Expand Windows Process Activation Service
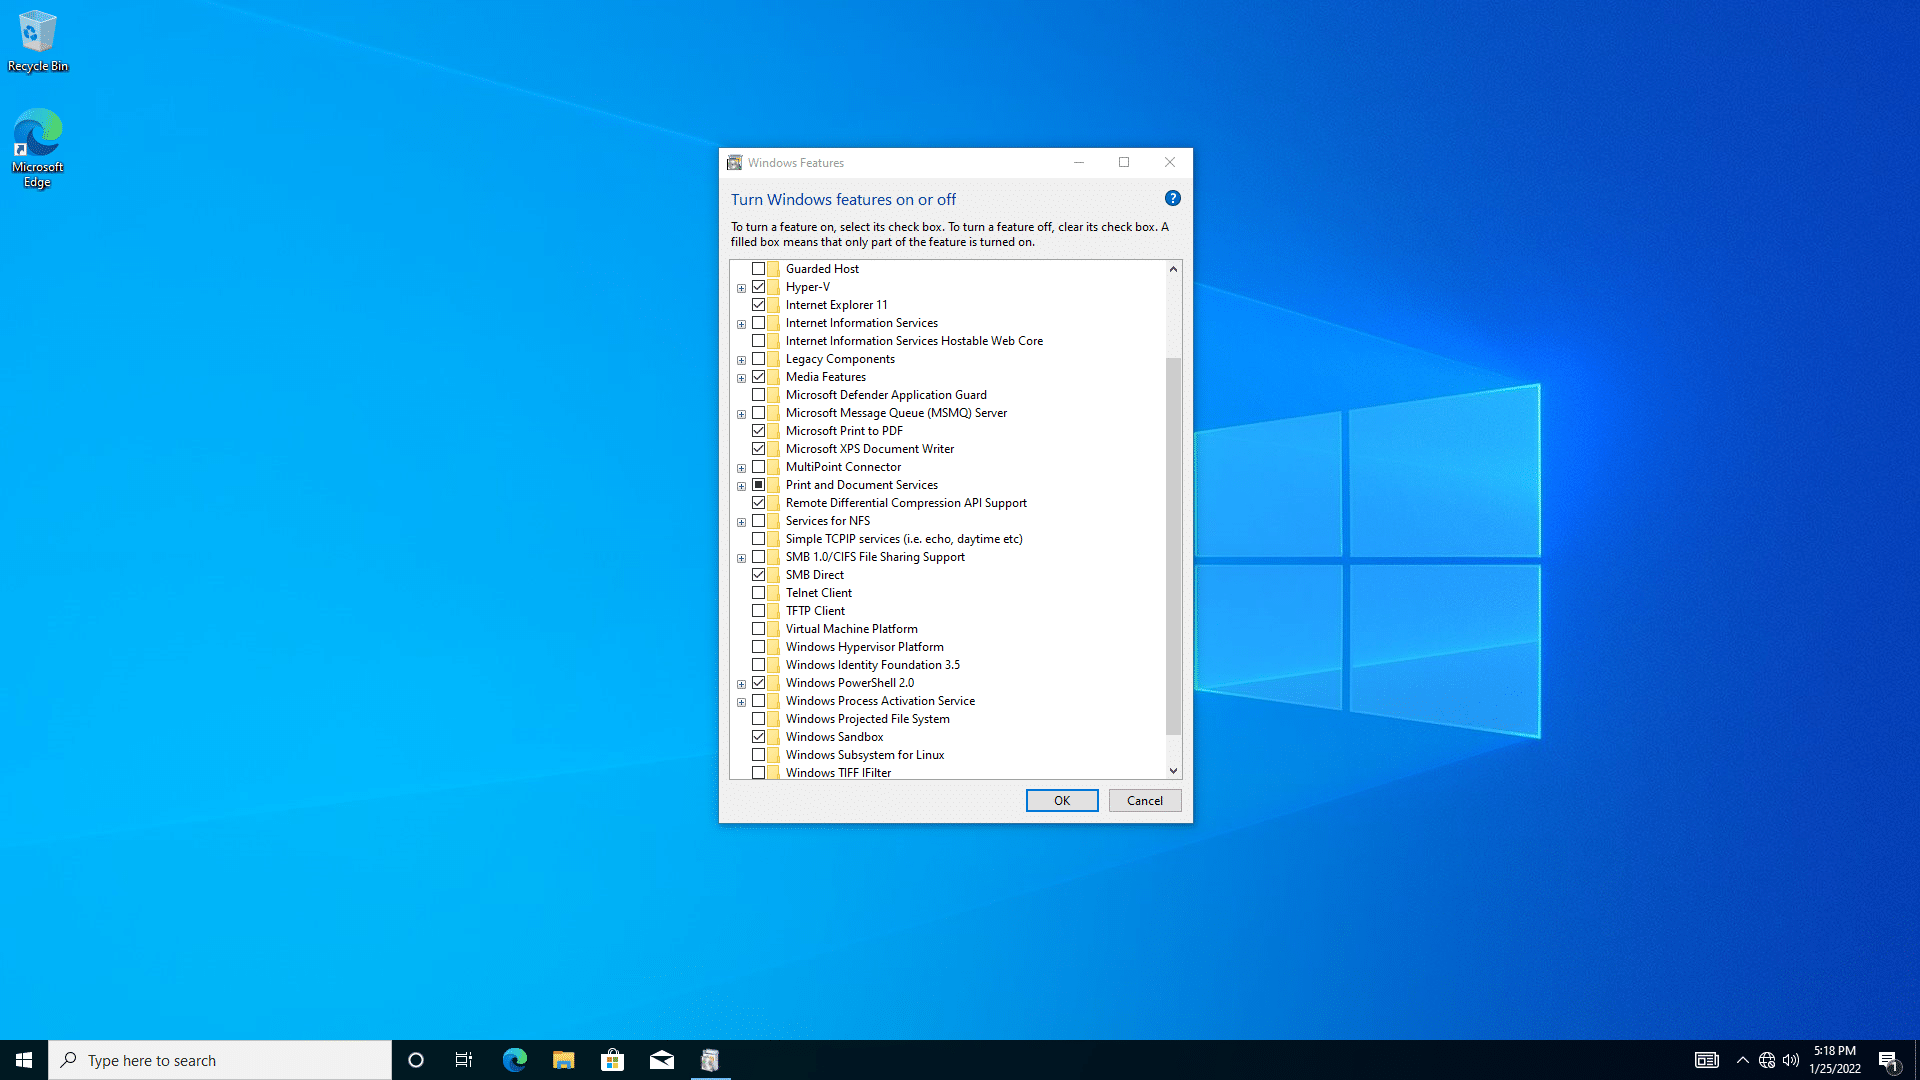 [x=742, y=702]
